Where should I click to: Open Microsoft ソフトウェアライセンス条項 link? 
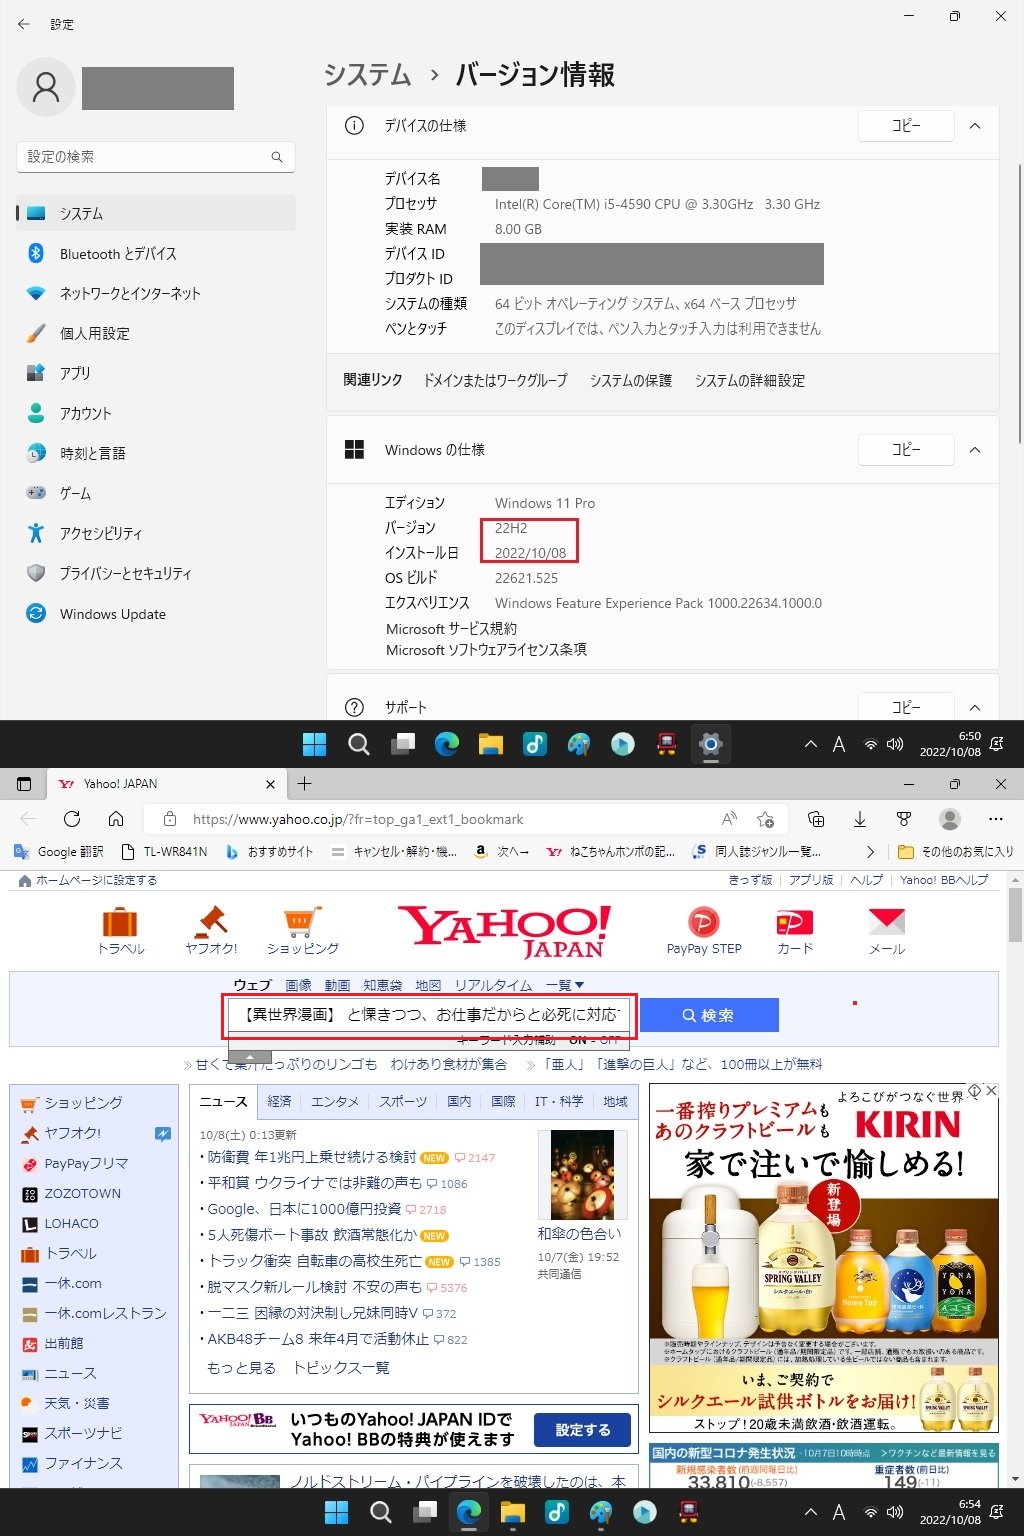(x=486, y=650)
